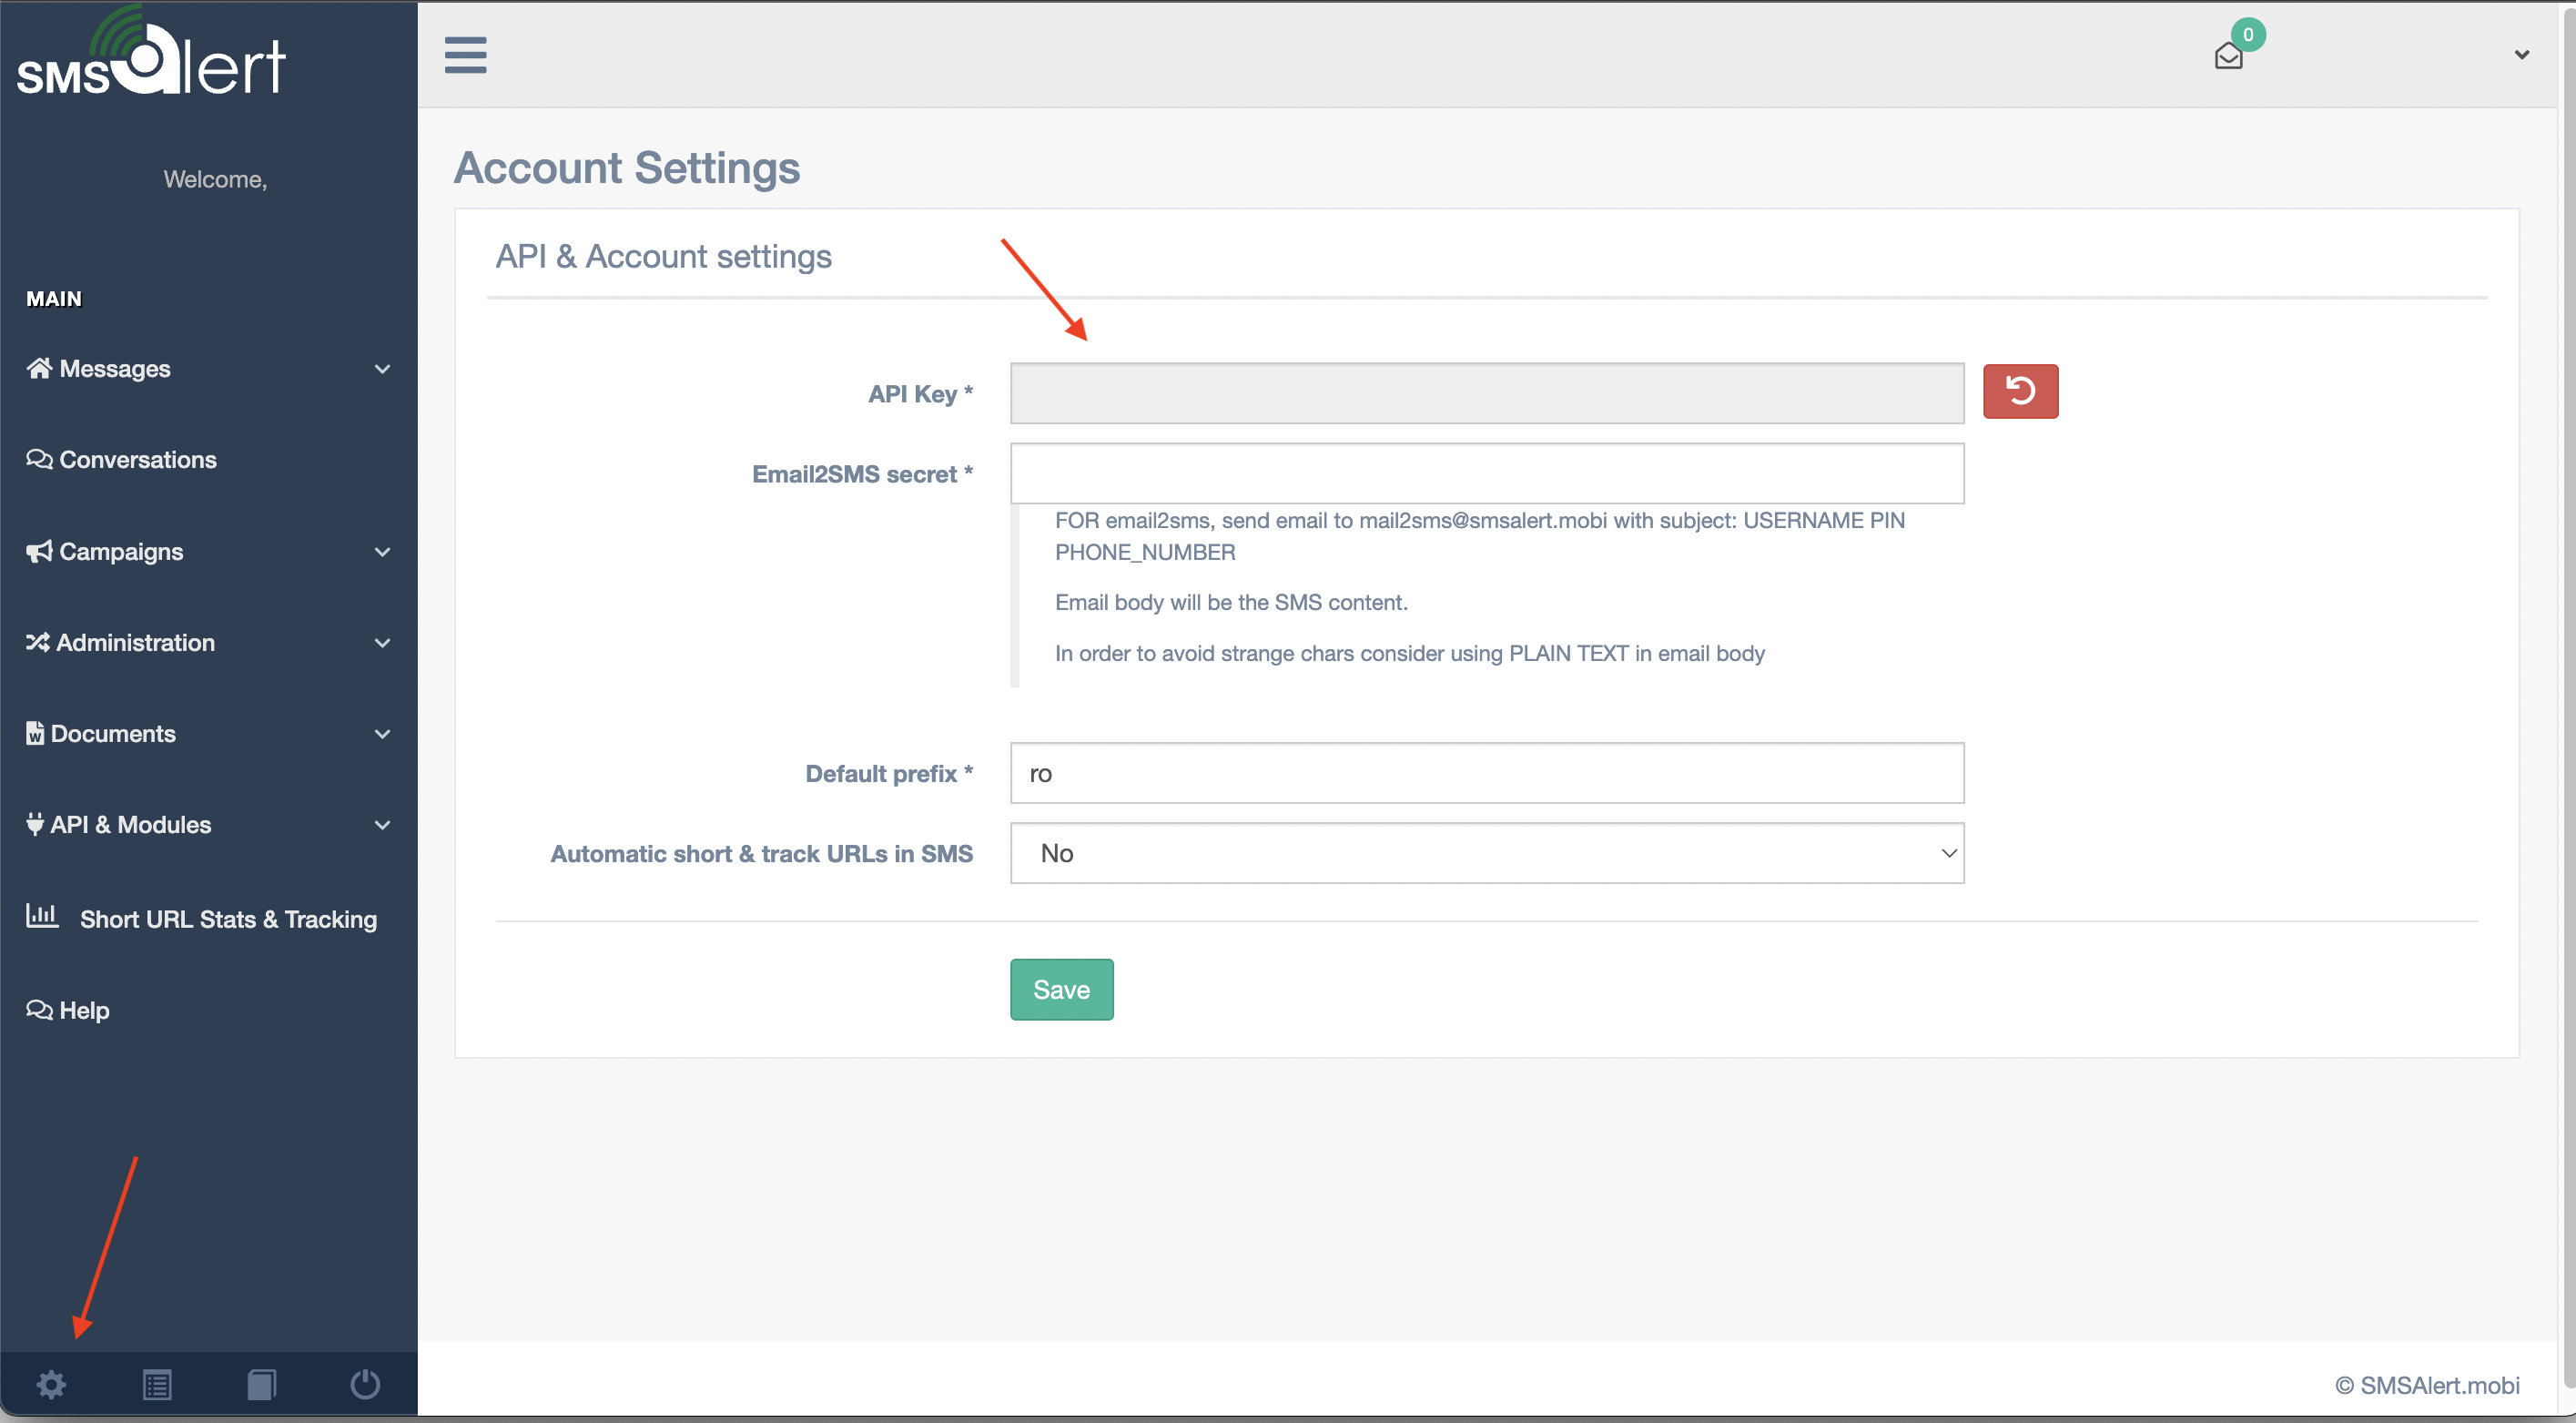Screen dimensions: 2576x1423
Task: Expand the Messages menu chevron
Action: pos(382,369)
